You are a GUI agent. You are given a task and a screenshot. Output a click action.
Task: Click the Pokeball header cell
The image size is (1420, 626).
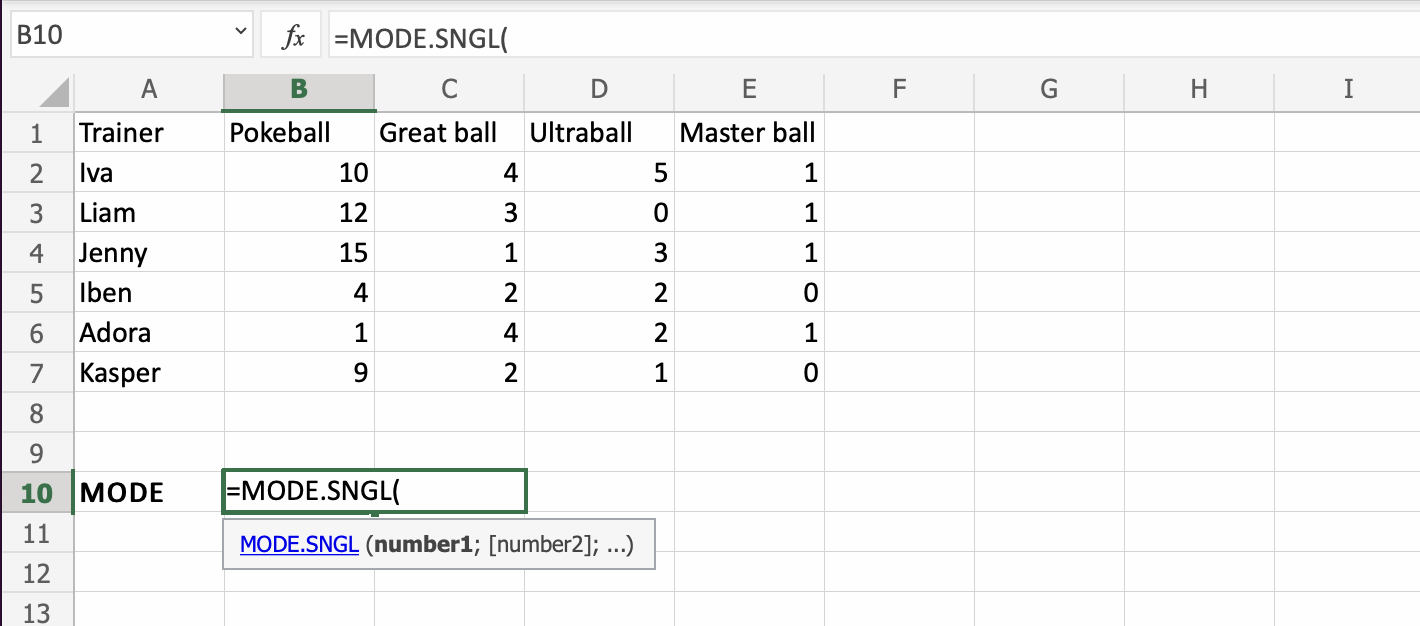pyautogui.click(x=299, y=133)
